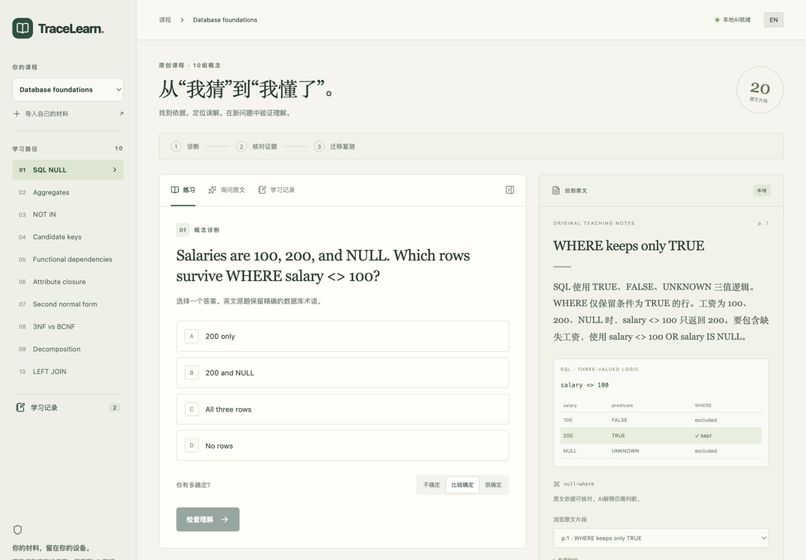This screenshot has height=560, width=806.
Task: Toggle the language with the EN button
Action: click(x=774, y=20)
